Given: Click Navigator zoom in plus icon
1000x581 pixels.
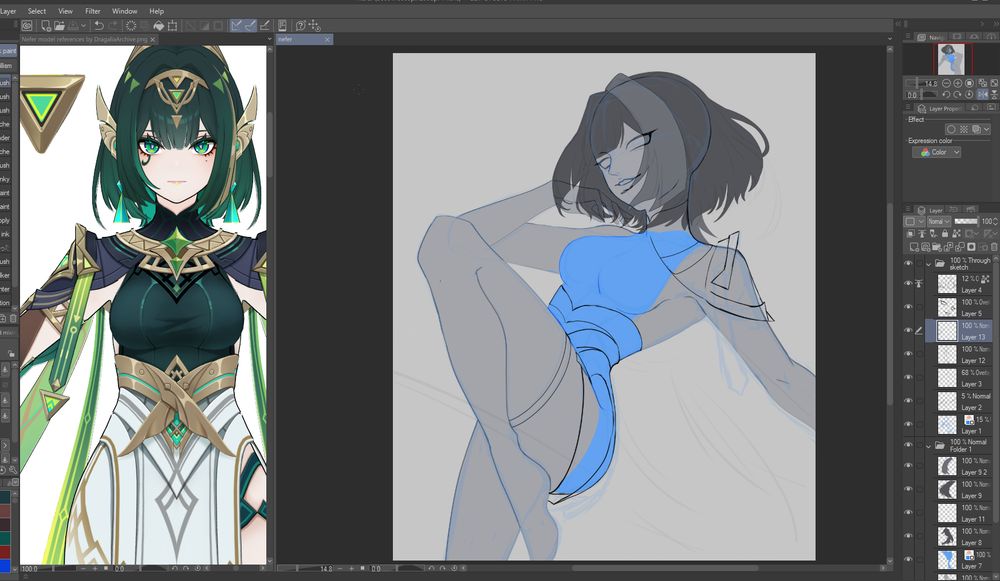Looking at the screenshot, I should coord(957,83).
